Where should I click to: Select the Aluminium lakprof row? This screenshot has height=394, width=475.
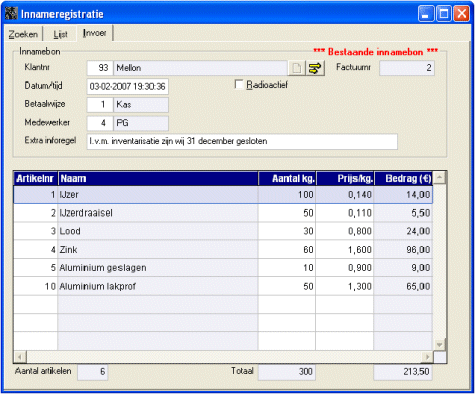pos(223,286)
